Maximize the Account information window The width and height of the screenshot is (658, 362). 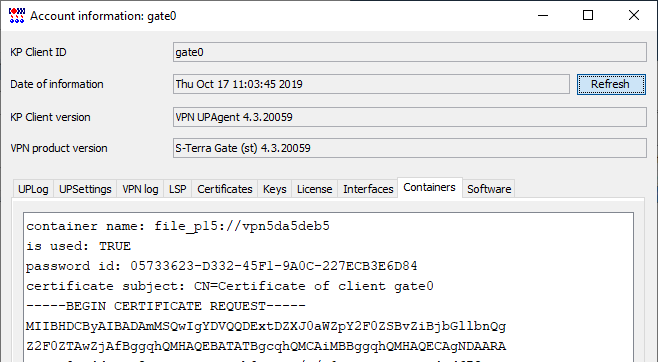click(x=588, y=16)
